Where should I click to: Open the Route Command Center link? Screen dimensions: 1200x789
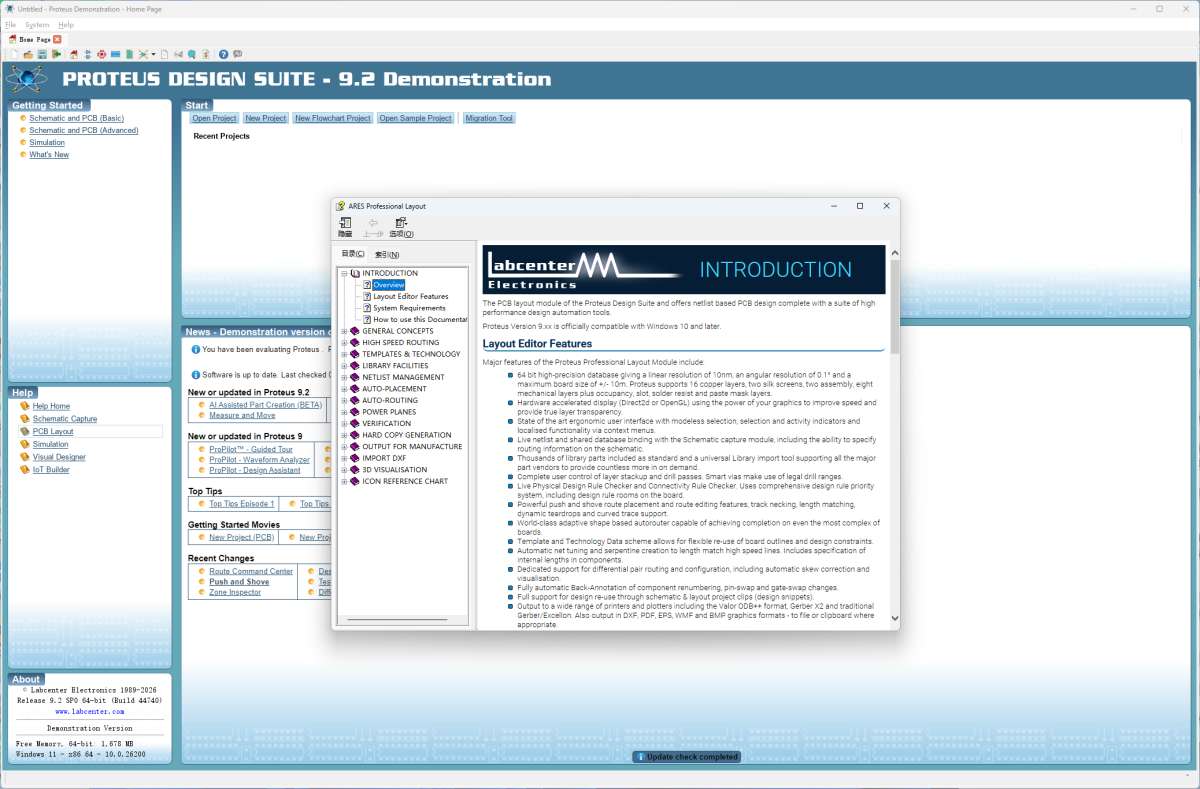coord(251,571)
